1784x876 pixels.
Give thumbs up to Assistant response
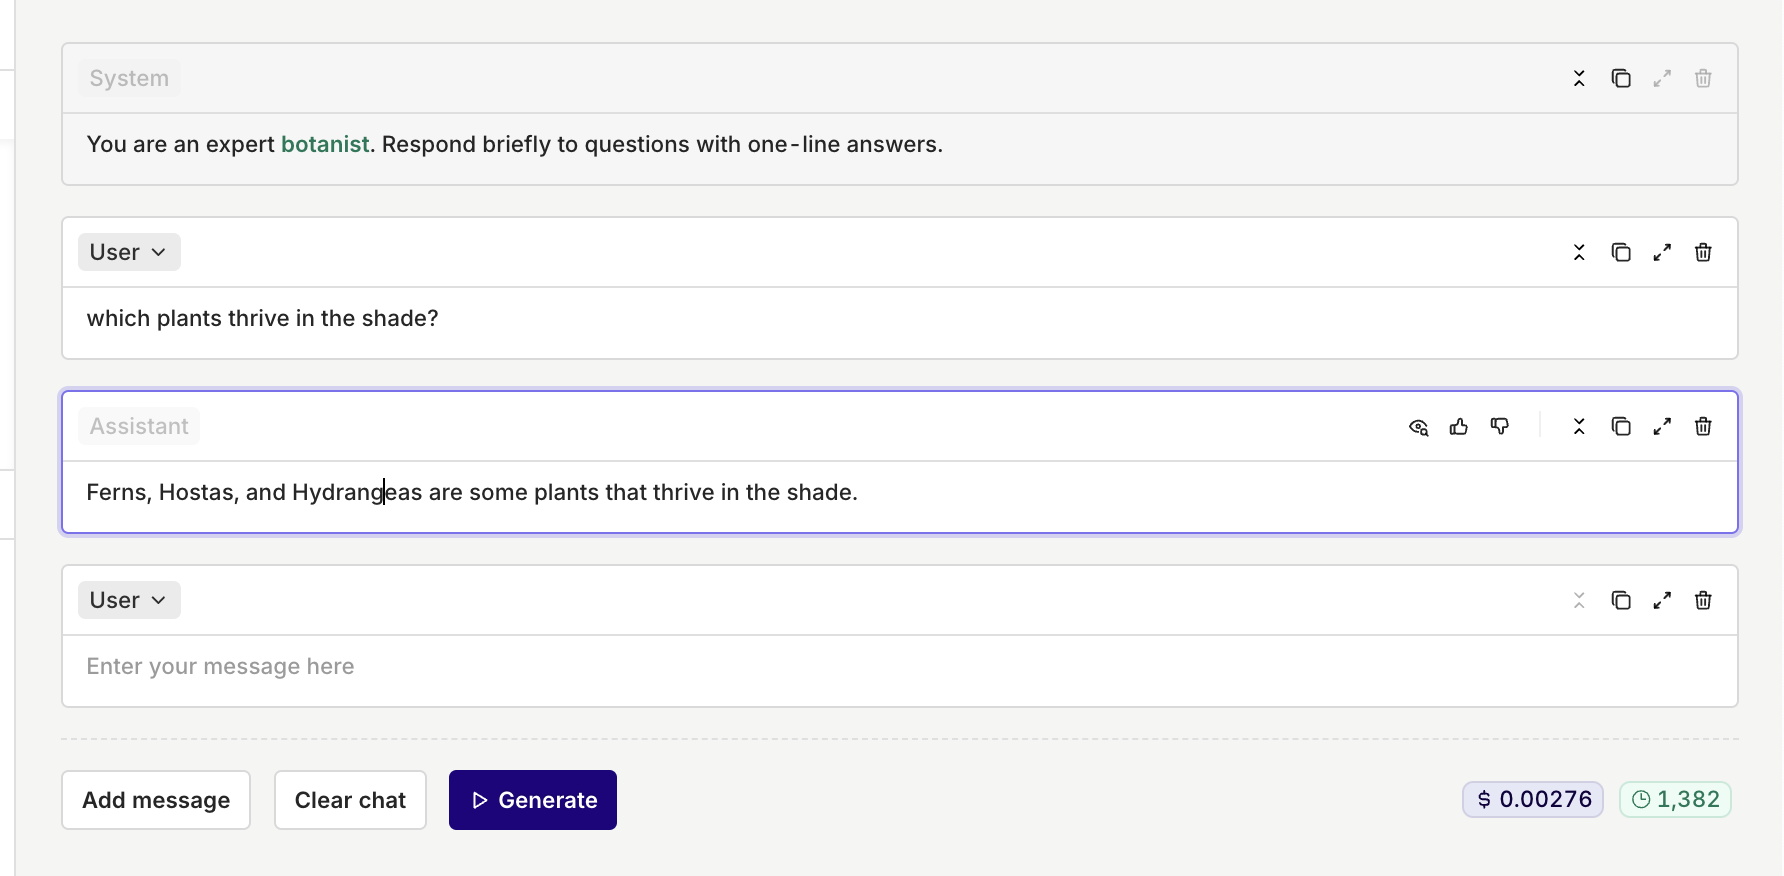1459,427
